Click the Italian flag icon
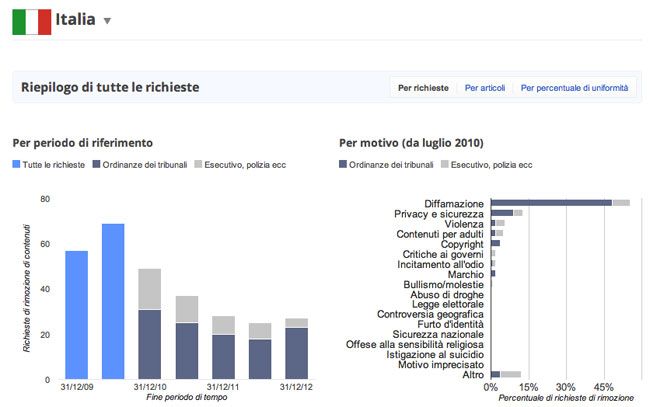Viewport: 650px width, 407px height. pyautogui.click(x=31, y=21)
